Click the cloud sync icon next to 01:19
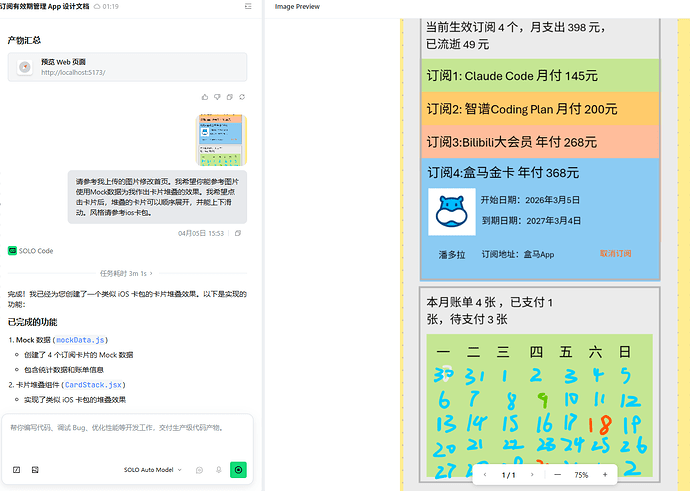 pyautogui.click(x=97, y=7)
